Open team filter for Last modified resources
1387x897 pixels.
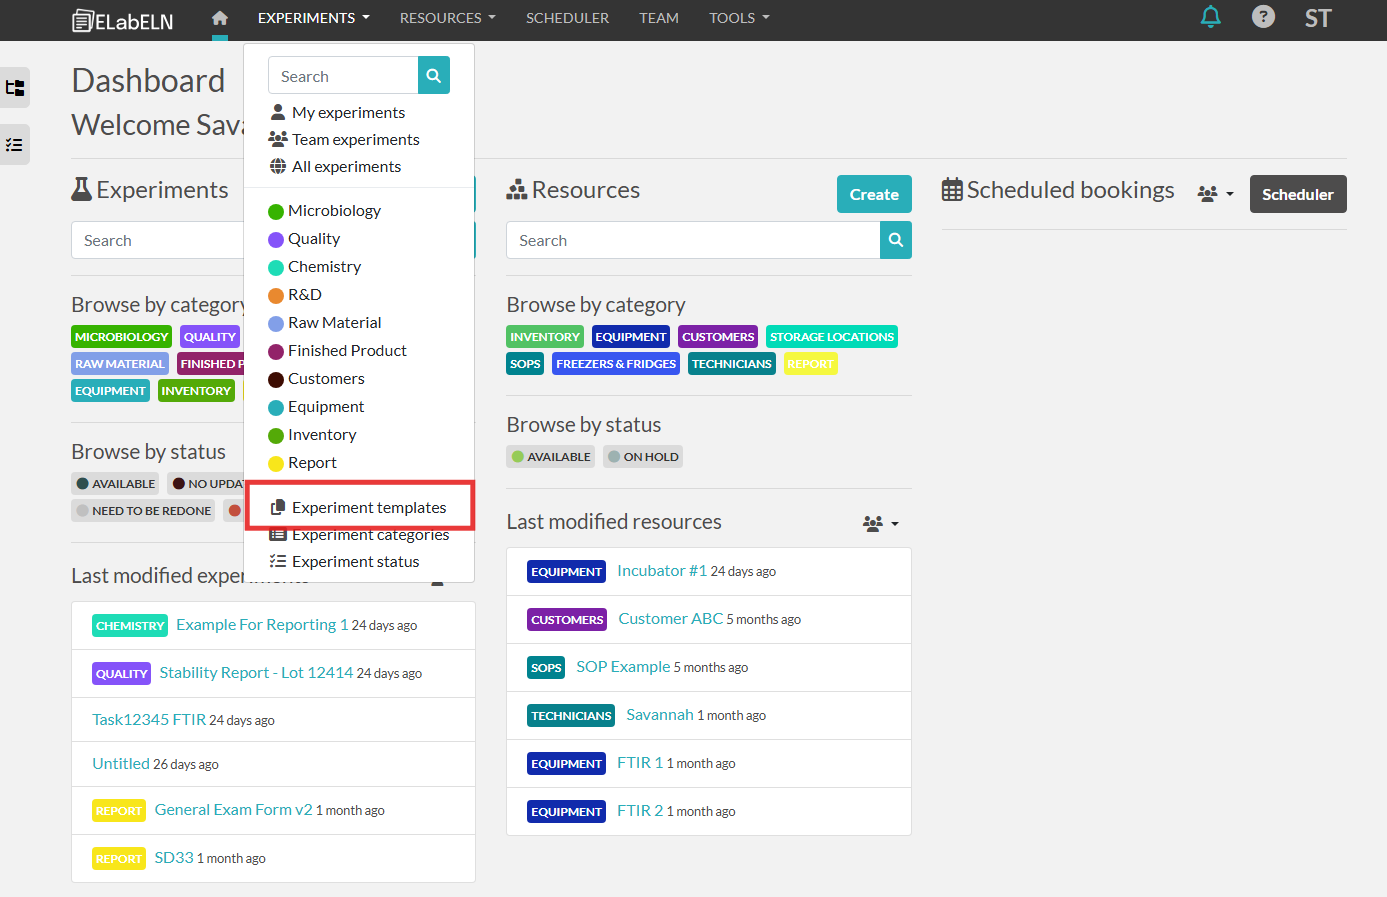pos(880,523)
